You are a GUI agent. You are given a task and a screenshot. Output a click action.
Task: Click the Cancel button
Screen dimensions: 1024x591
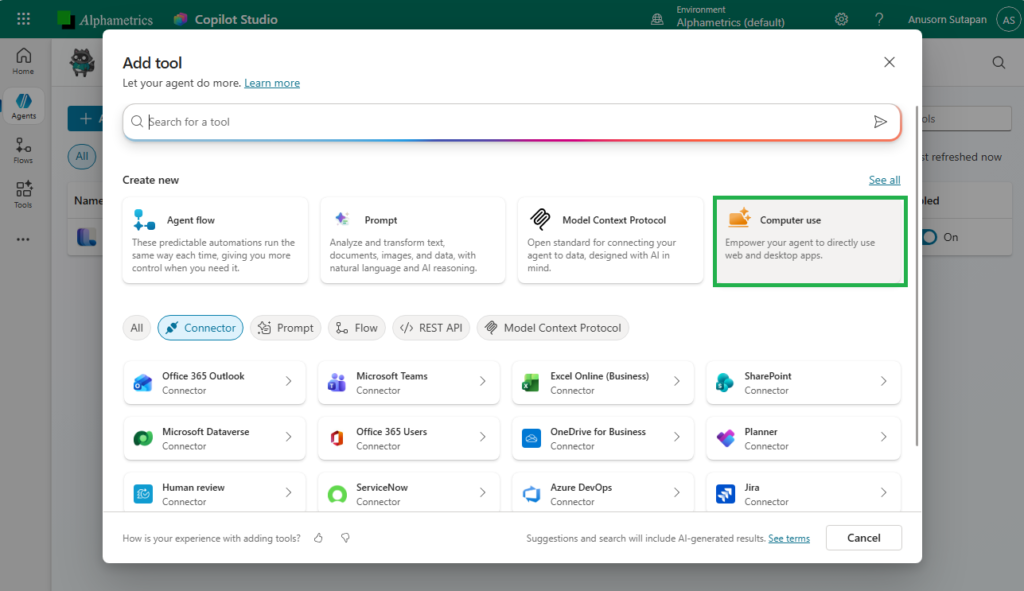coord(863,538)
